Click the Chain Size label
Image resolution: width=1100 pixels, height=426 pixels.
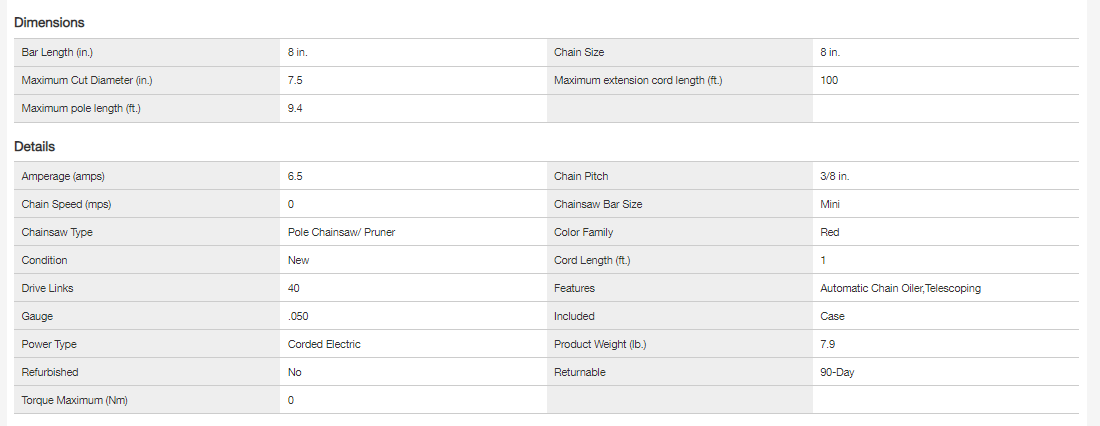(x=579, y=52)
